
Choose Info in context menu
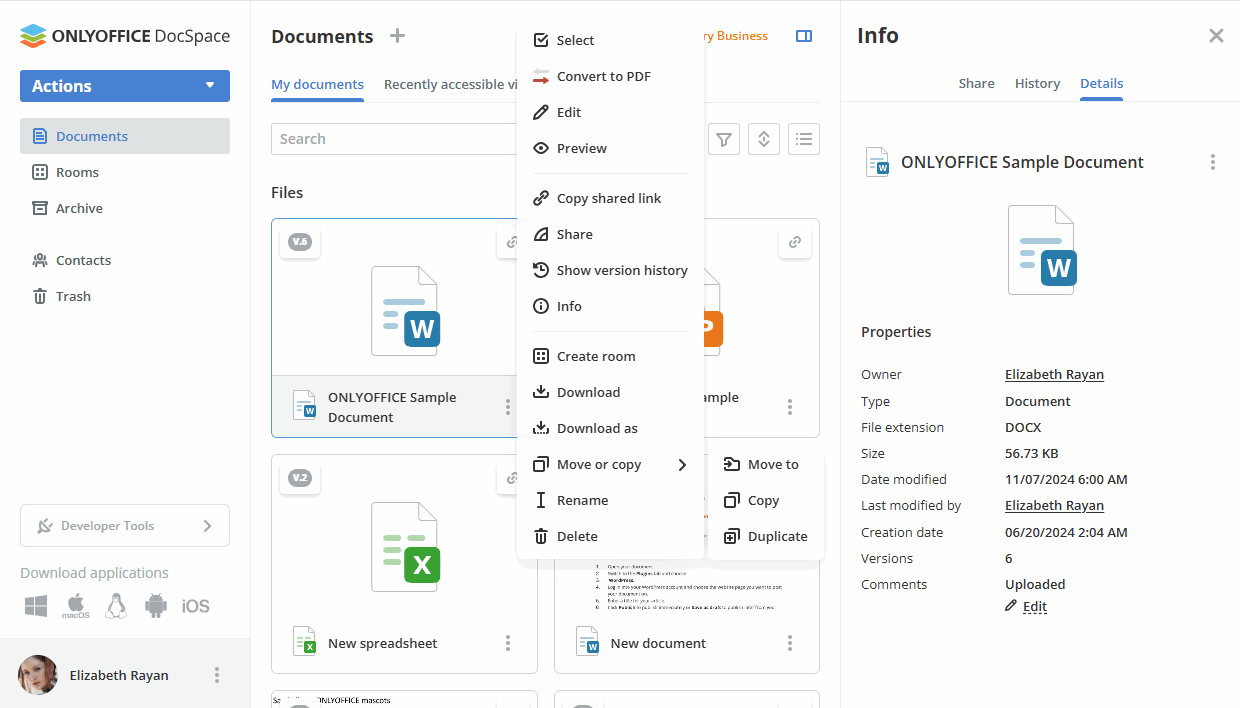click(610, 306)
